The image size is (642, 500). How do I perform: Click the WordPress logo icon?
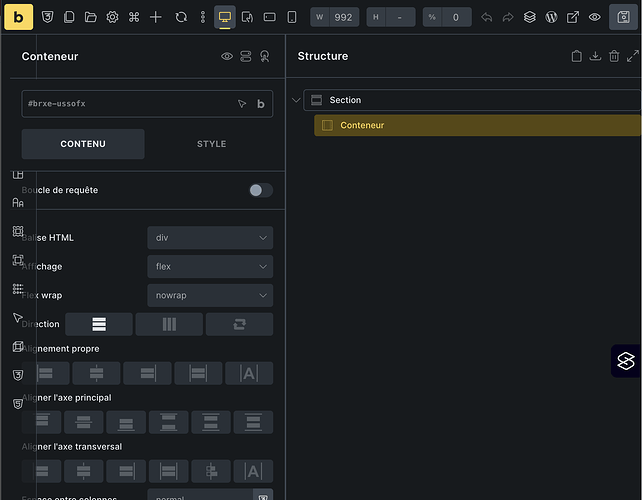coord(551,17)
